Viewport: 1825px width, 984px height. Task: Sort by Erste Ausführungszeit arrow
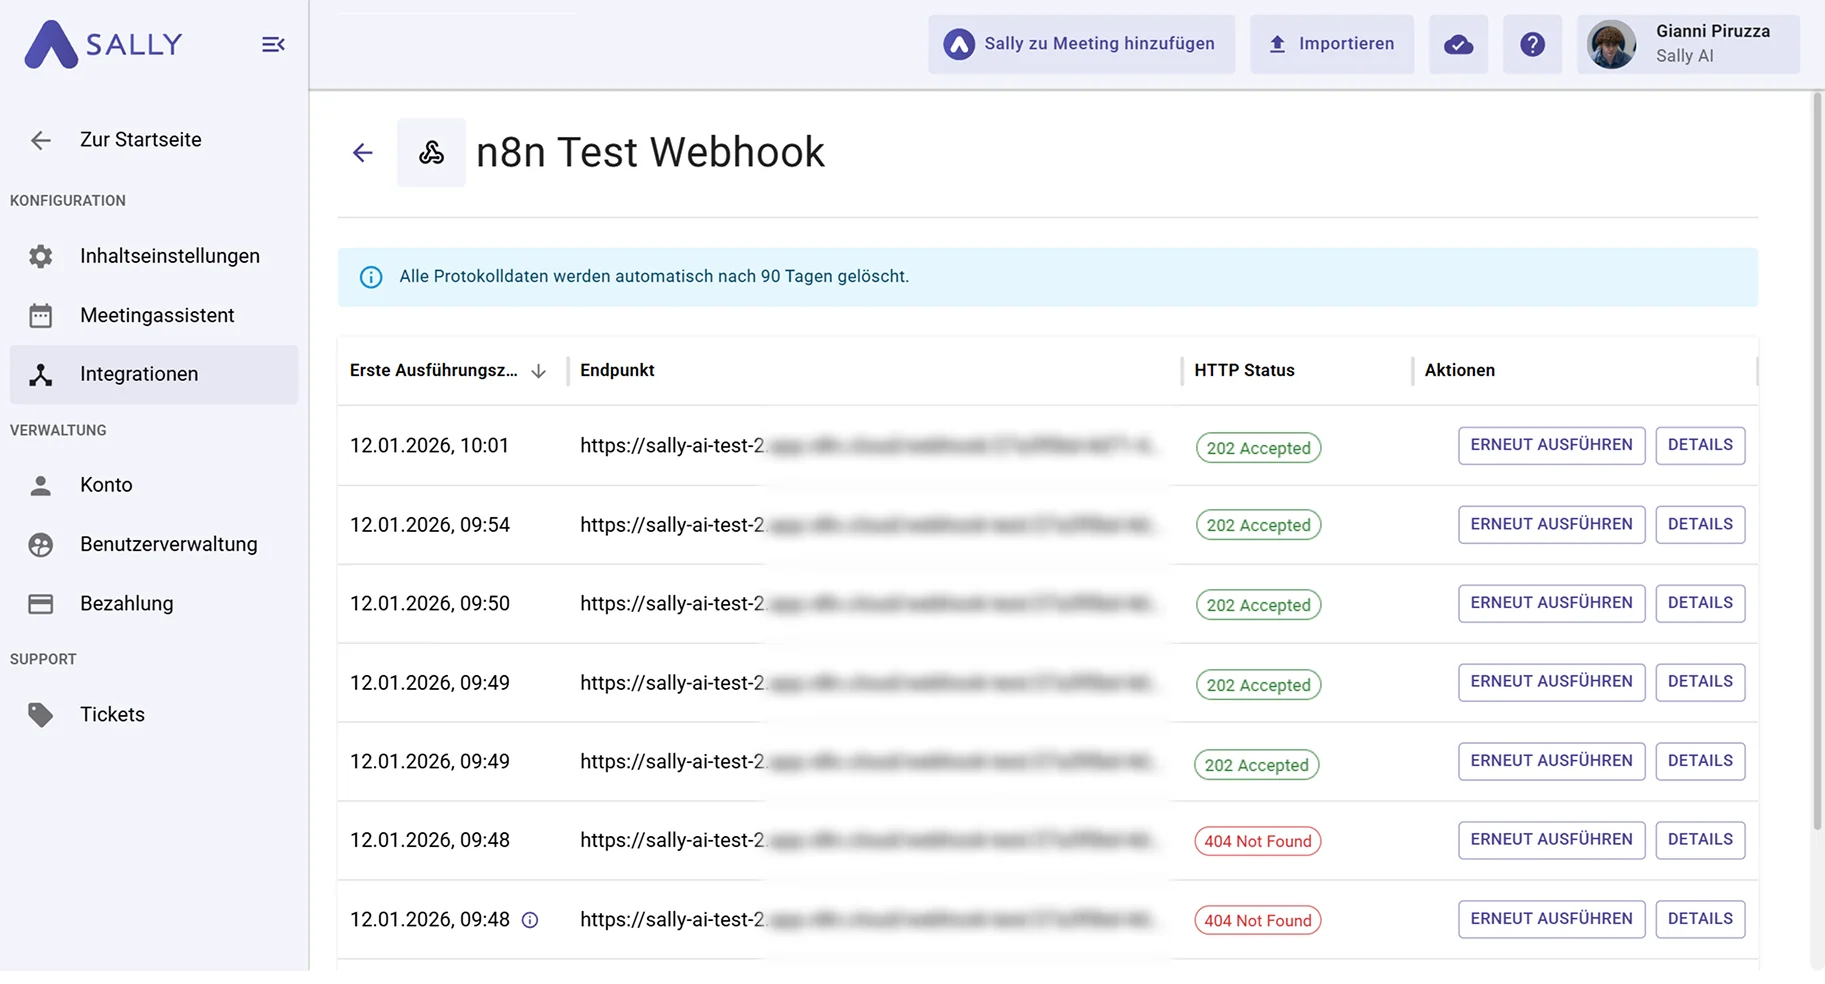point(539,371)
